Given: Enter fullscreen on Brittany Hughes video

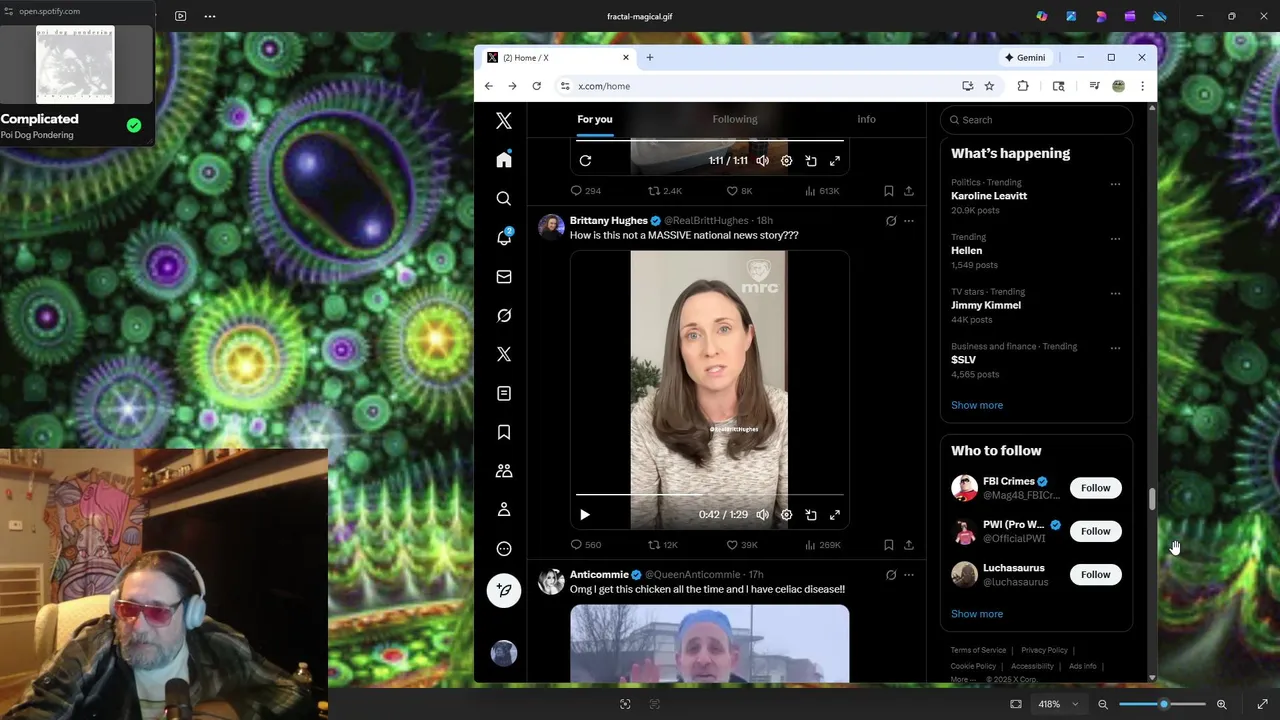Looking at the screenshot, I should click(835, 515).
